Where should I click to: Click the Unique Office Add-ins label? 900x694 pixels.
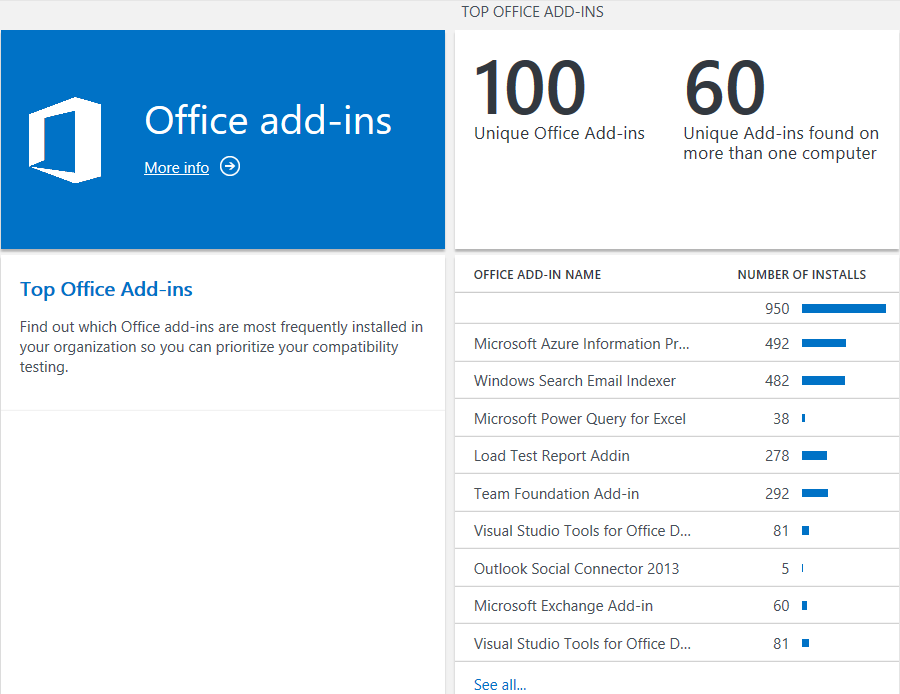559,133
